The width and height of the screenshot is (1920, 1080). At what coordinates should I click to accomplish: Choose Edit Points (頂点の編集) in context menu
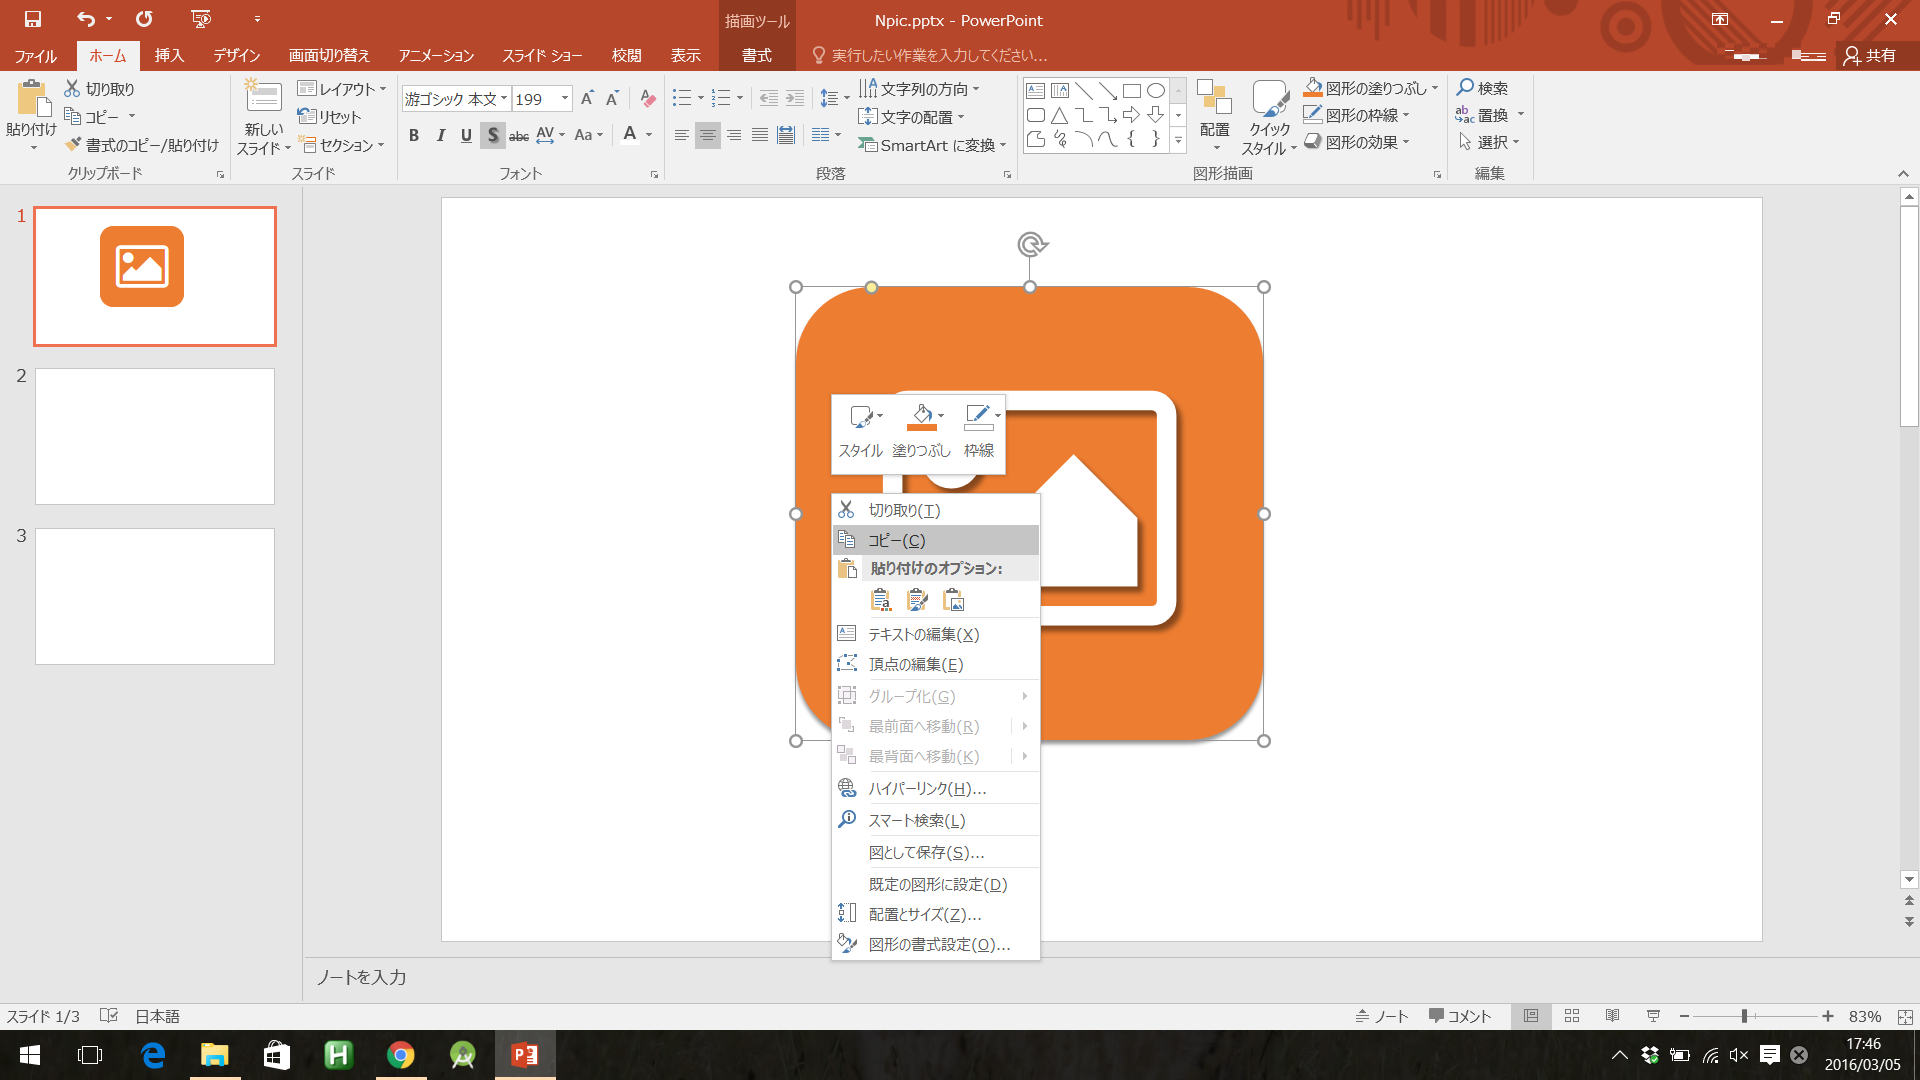[x=936, y=664]
